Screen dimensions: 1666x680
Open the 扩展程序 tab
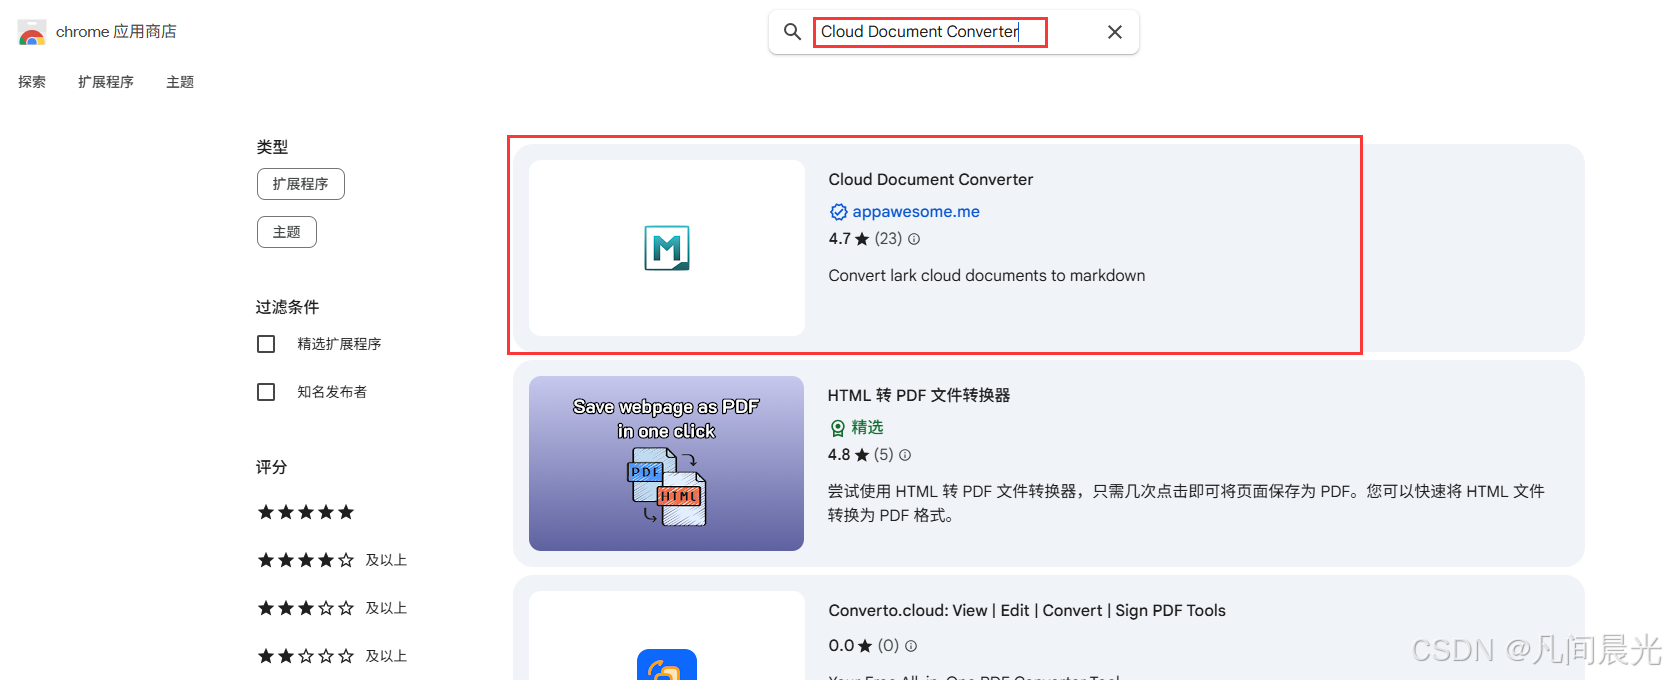pos(106,82)
